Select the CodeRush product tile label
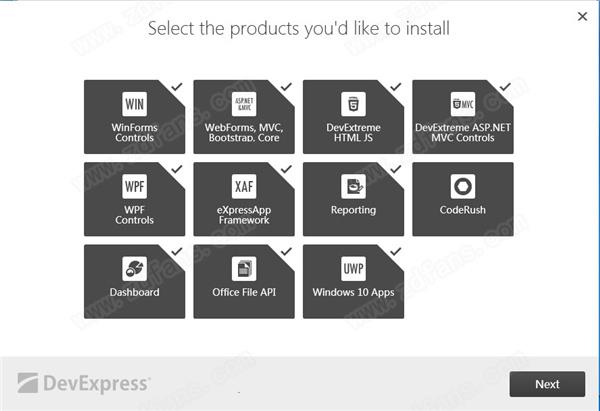Screen dimensions: 600x411 tap(463, 210)
